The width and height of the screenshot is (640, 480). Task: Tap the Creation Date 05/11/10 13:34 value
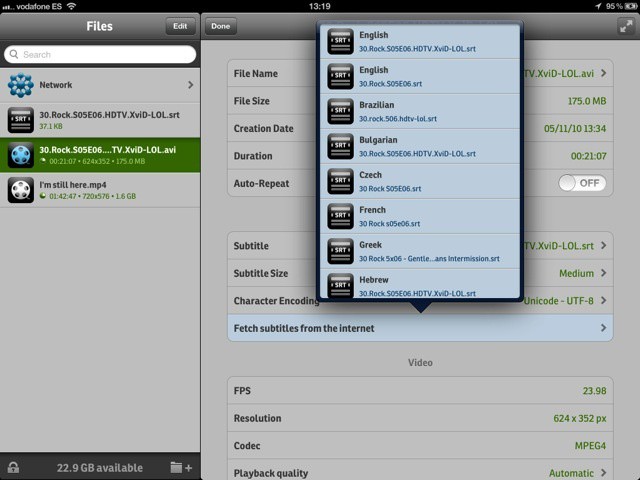575,129
